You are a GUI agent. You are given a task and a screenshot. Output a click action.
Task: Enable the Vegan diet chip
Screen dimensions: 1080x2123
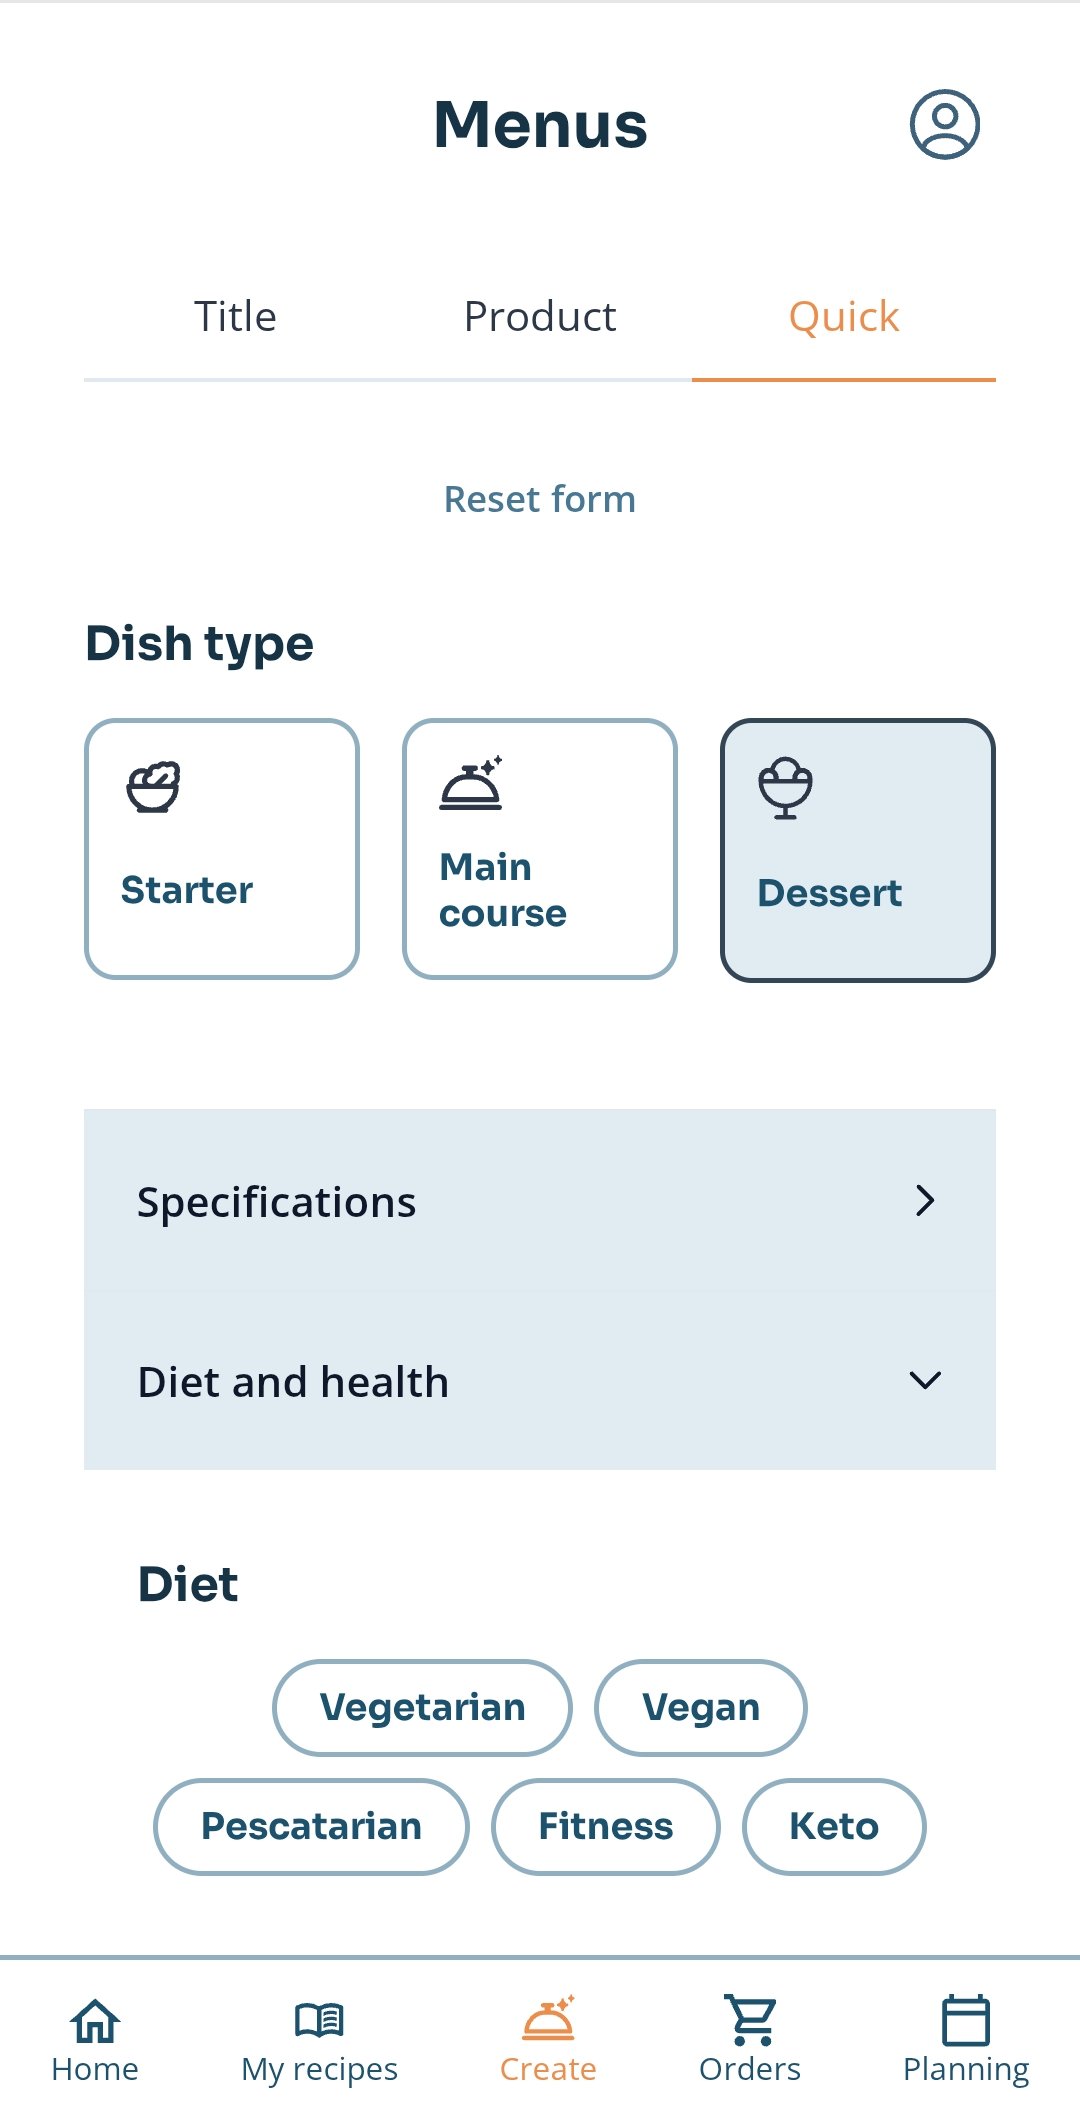pyautogui.click(x=701, y=1708)
